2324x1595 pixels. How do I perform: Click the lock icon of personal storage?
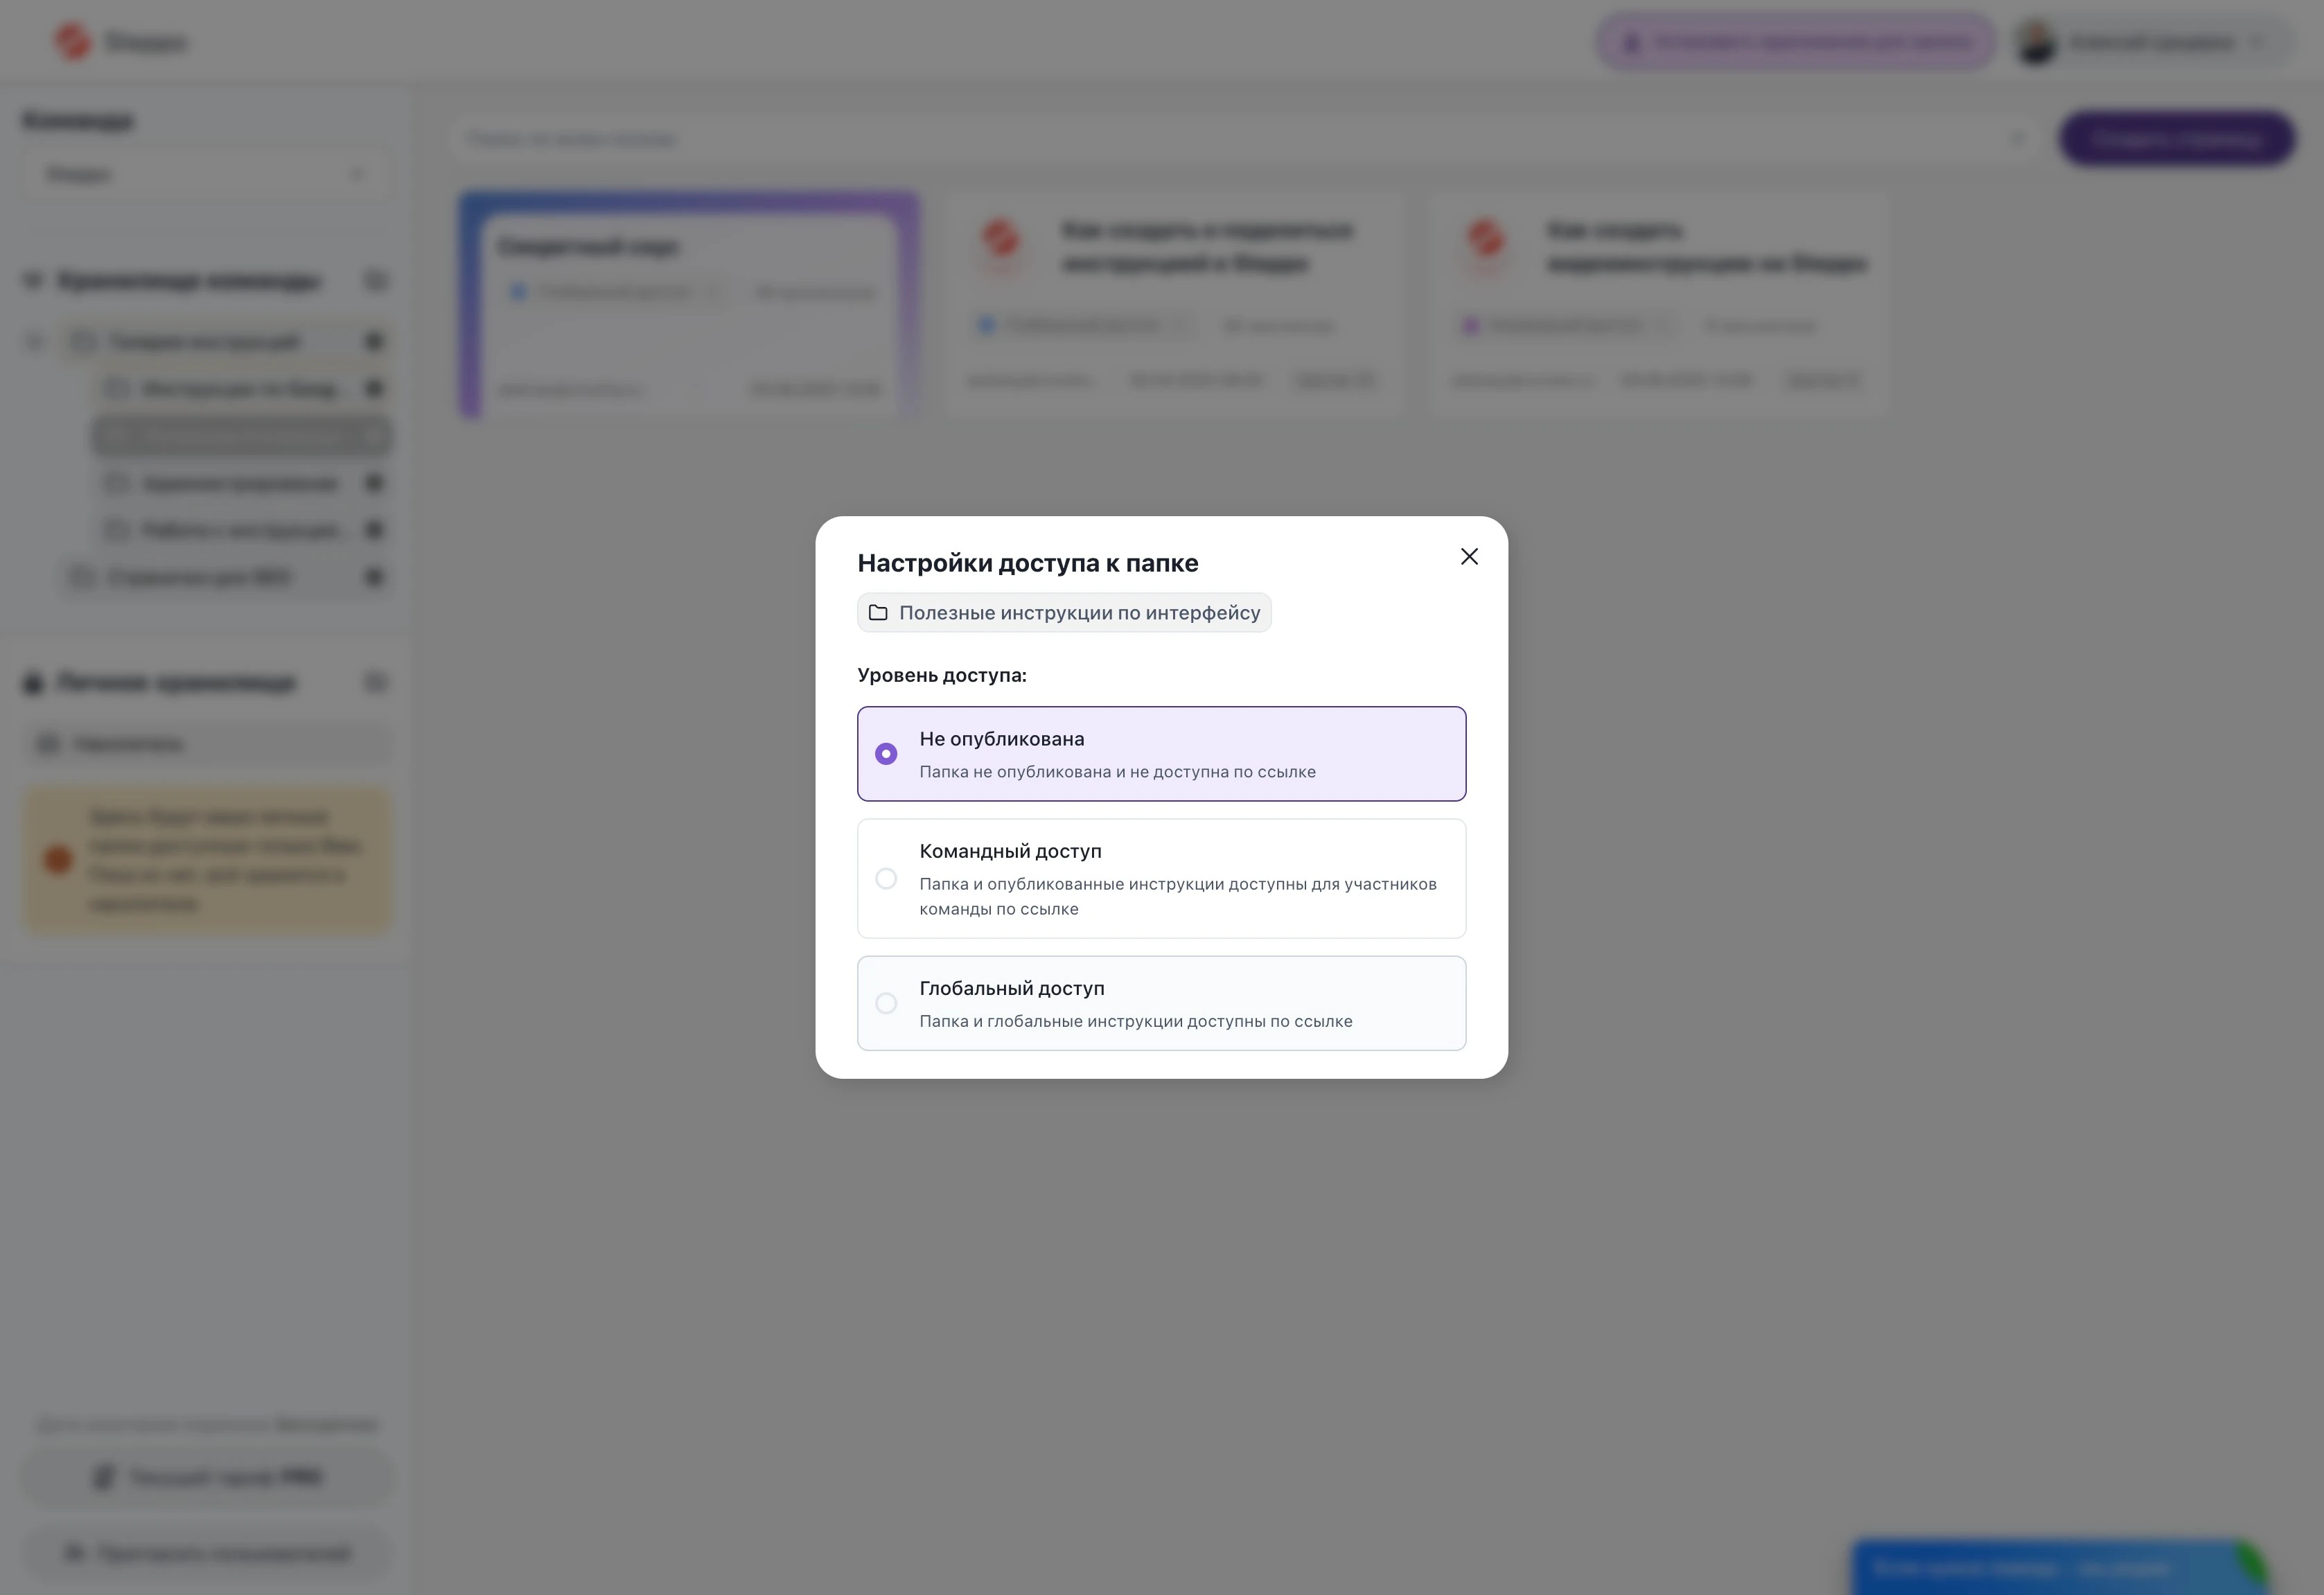(x=33, y=682)
